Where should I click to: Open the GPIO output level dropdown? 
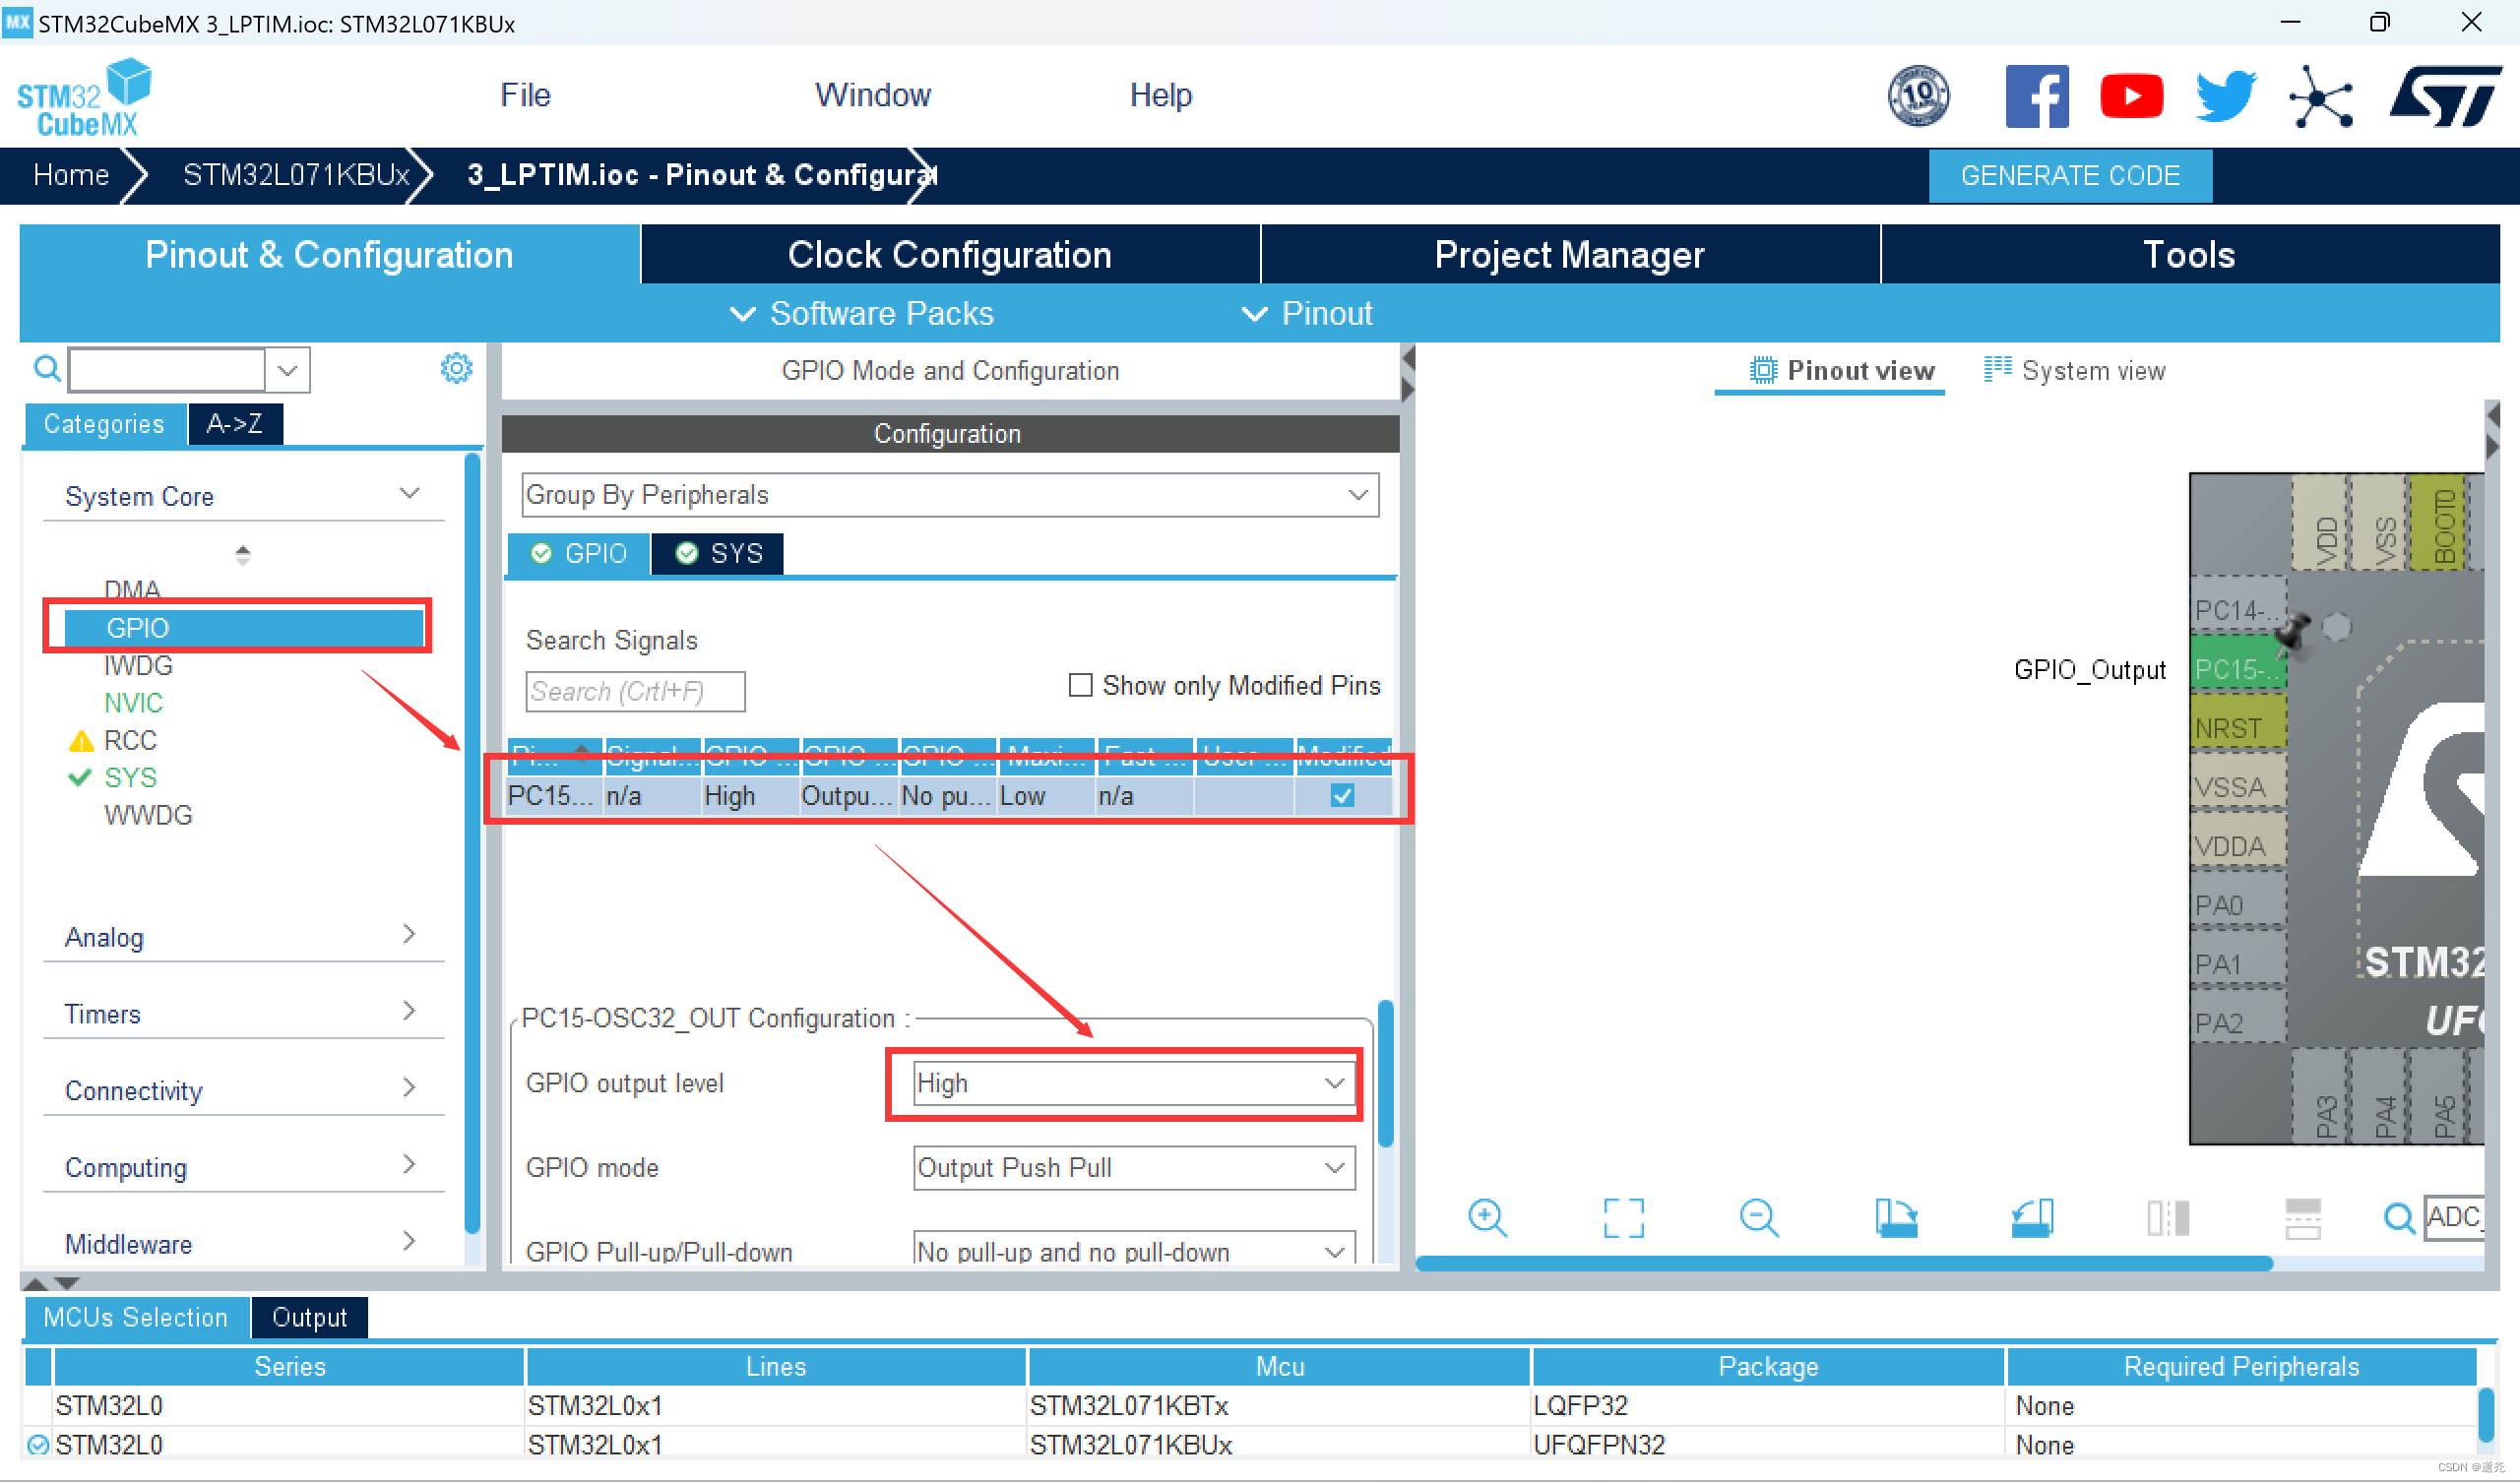[1133, 1083]
